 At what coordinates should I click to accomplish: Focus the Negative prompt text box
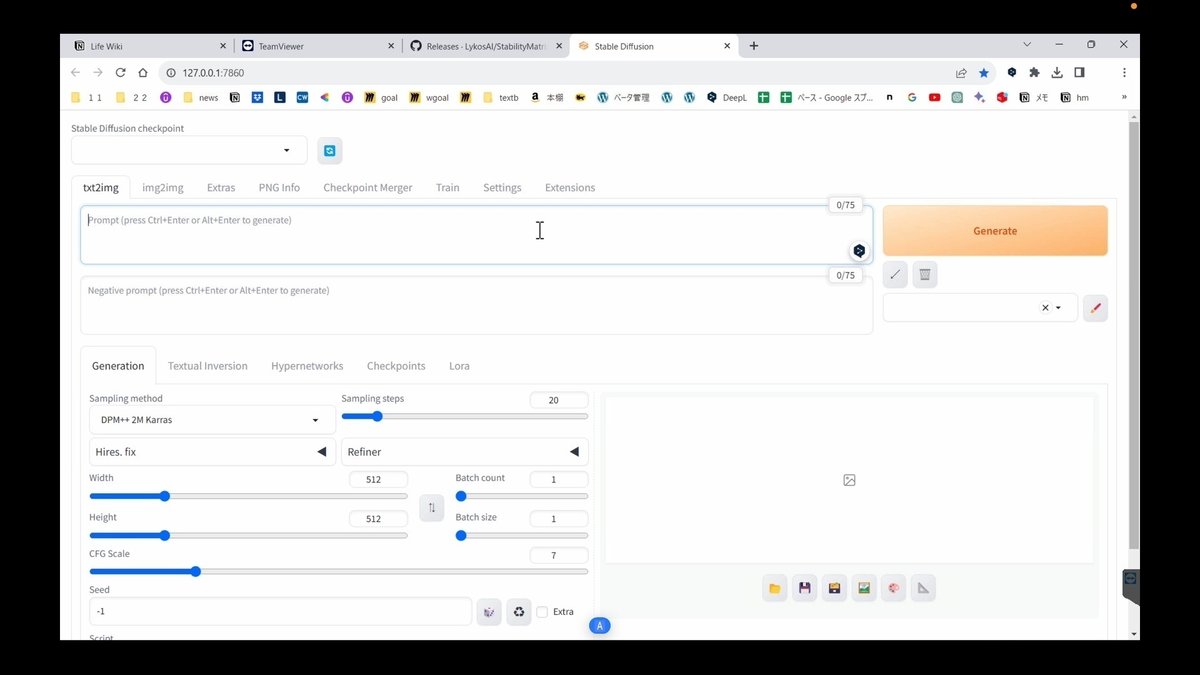coord(476,305)
